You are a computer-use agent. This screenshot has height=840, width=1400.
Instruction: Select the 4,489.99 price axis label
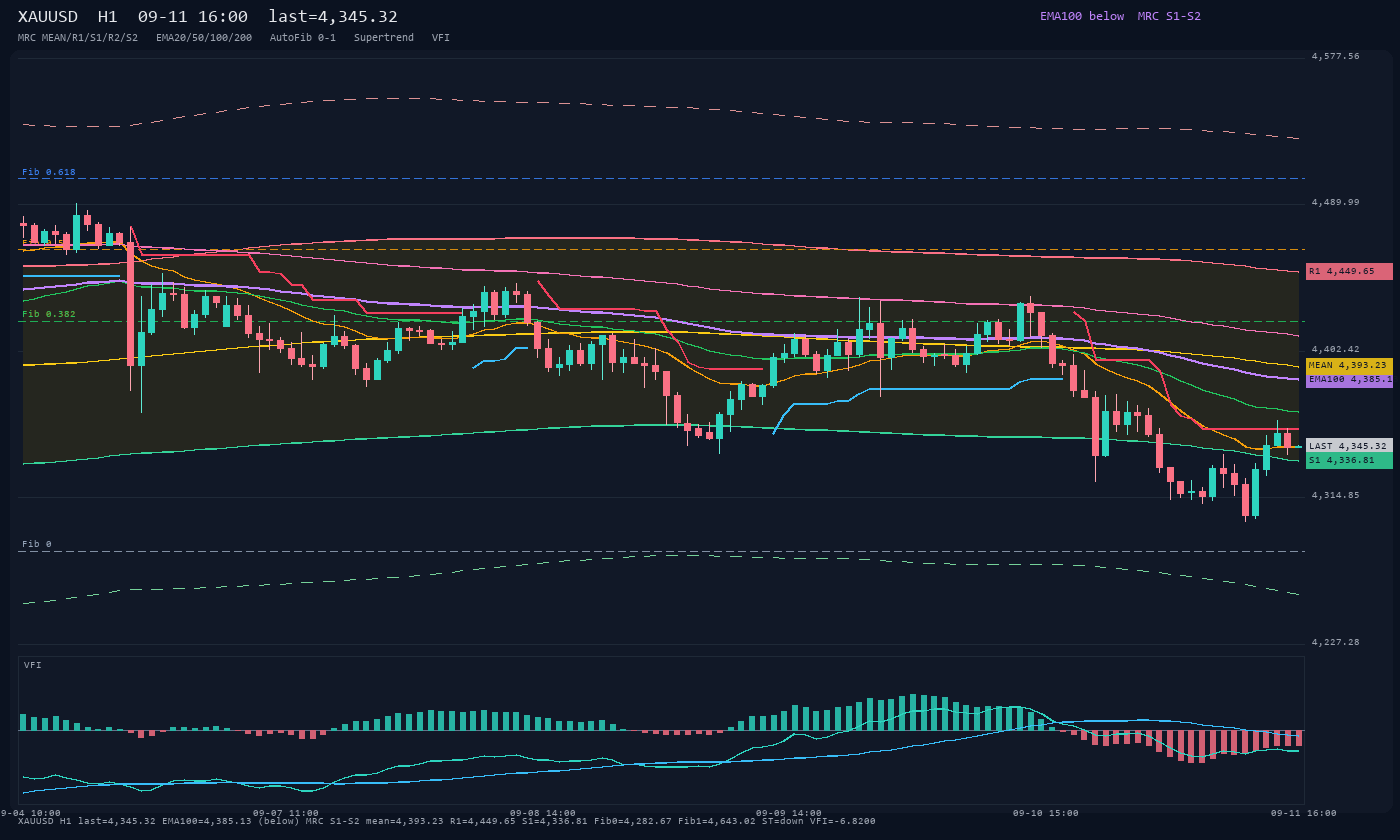pos(1336,202)
